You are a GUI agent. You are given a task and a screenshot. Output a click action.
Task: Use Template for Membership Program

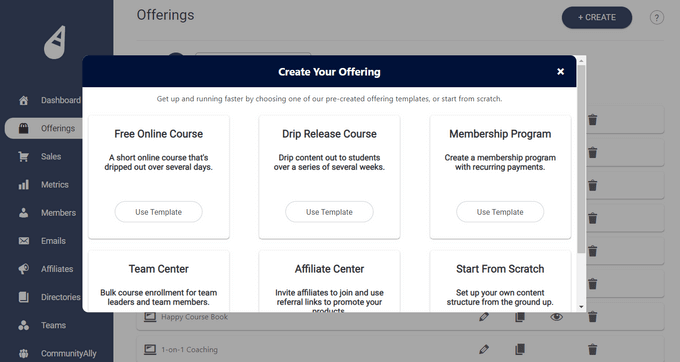(x=500, y=212)
